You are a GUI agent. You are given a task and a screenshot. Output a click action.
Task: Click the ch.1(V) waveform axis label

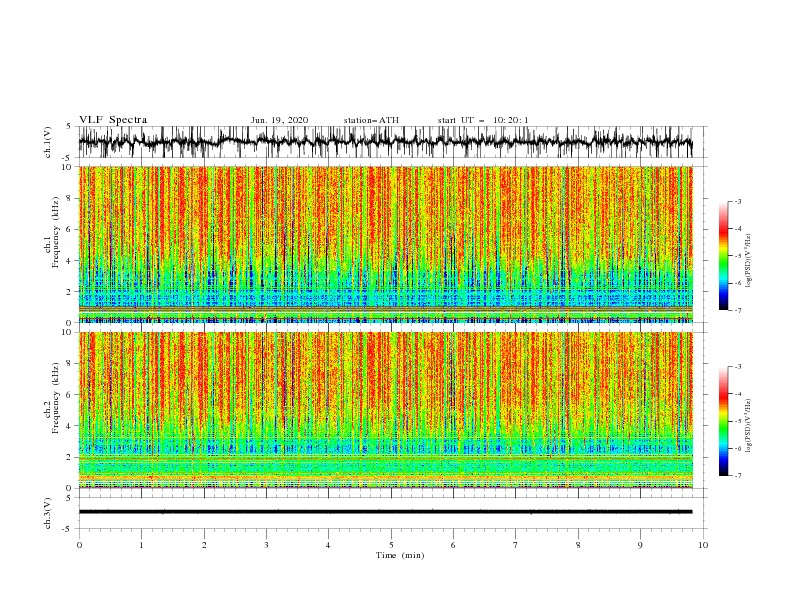48,142
